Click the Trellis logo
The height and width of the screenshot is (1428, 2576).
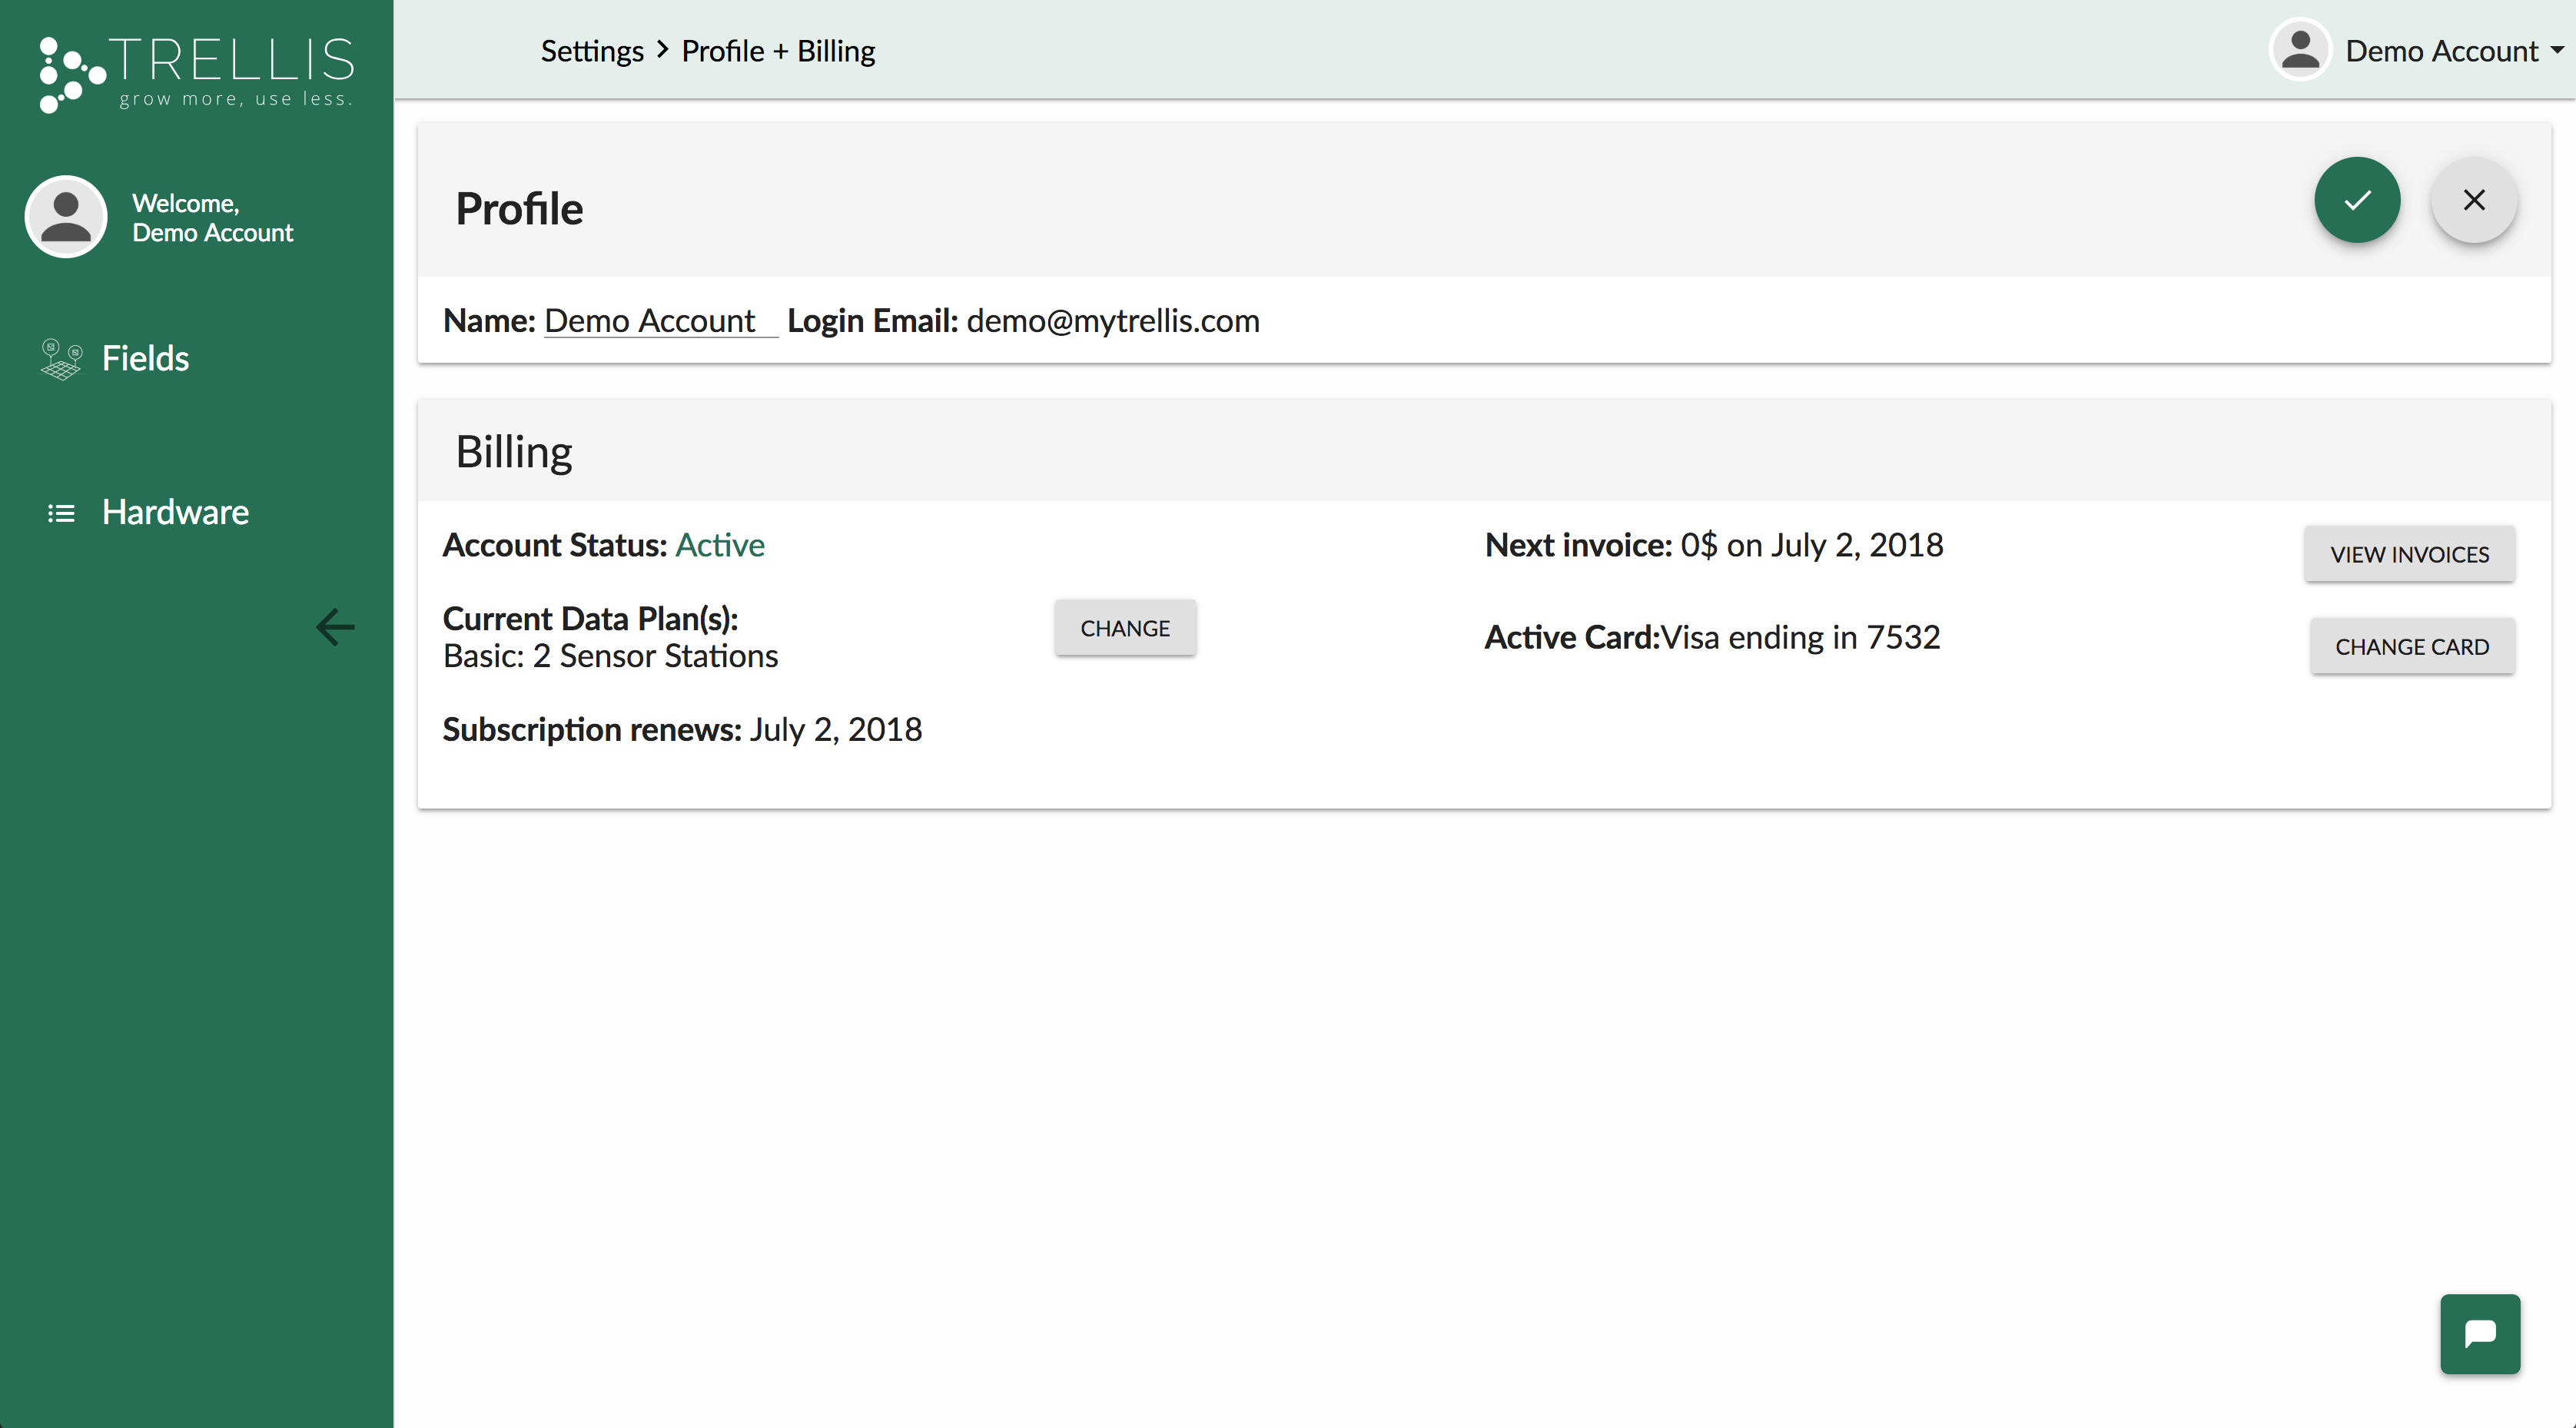click(197, 72)
